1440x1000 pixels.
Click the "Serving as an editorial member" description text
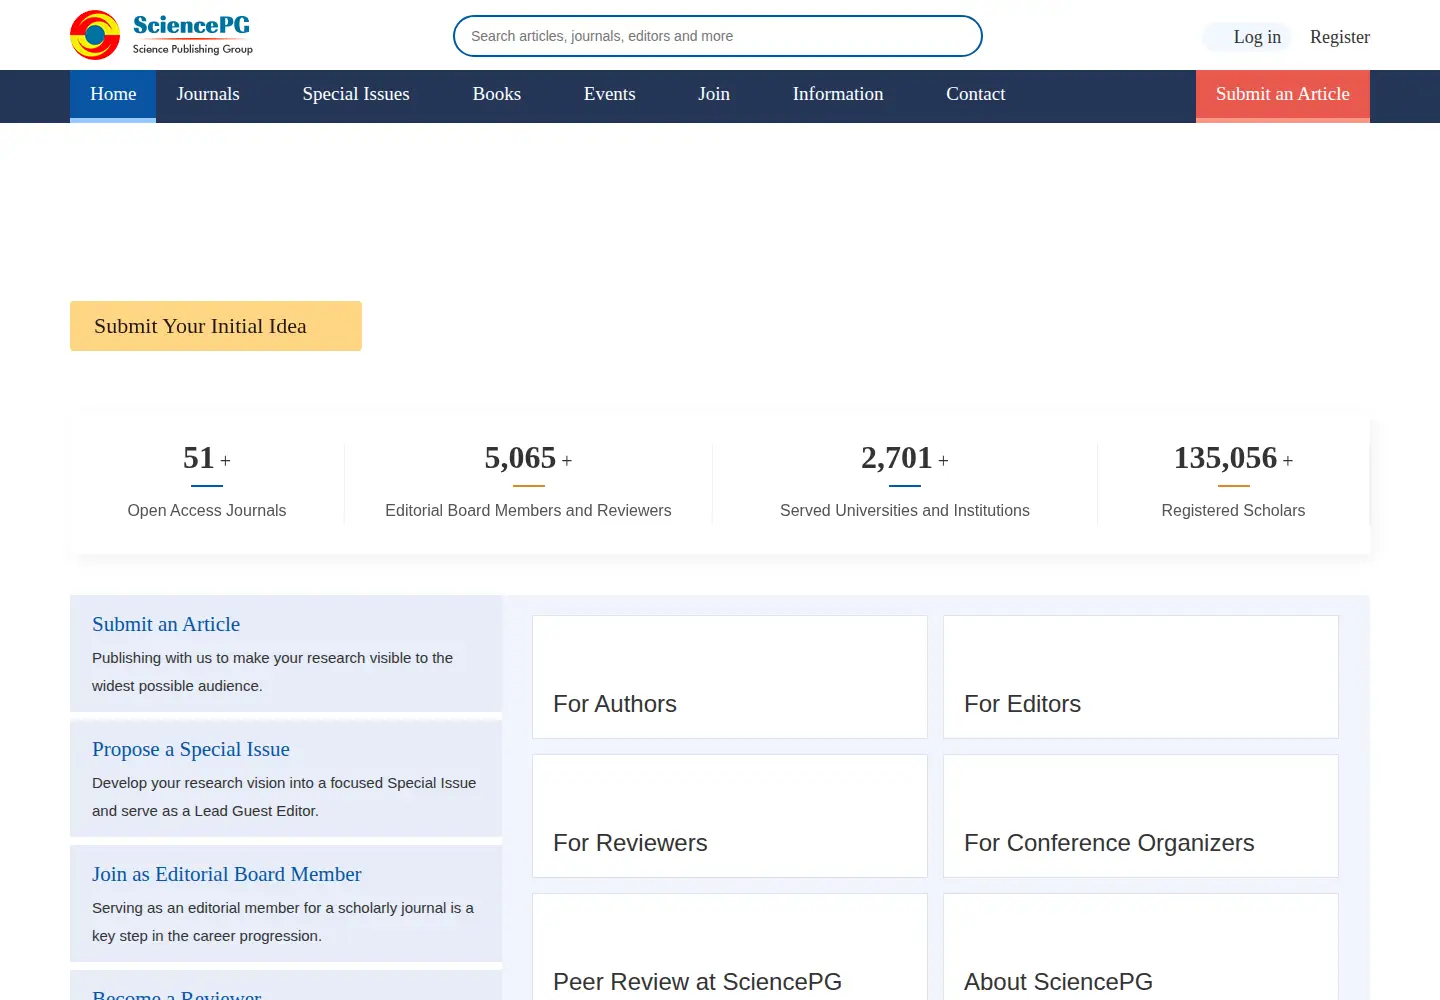coord(283,922)
